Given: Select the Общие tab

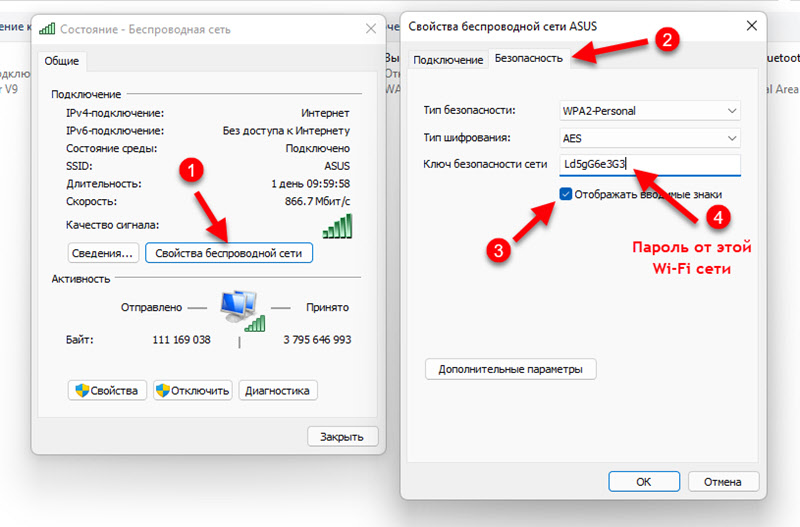Looking at the screenshot, I should 64,61.
